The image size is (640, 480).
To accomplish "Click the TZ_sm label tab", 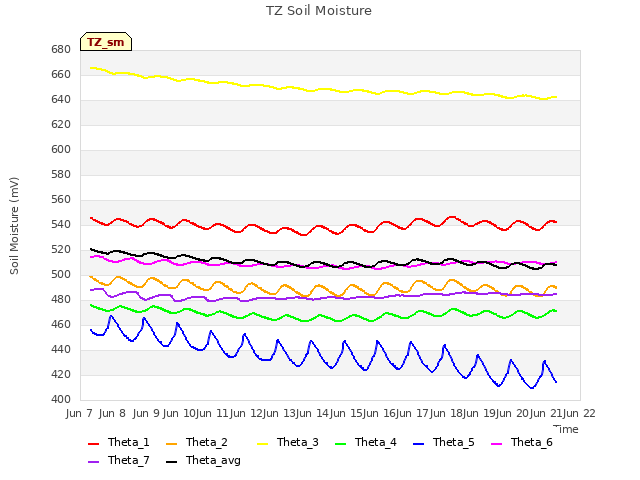I will point(106,42).
